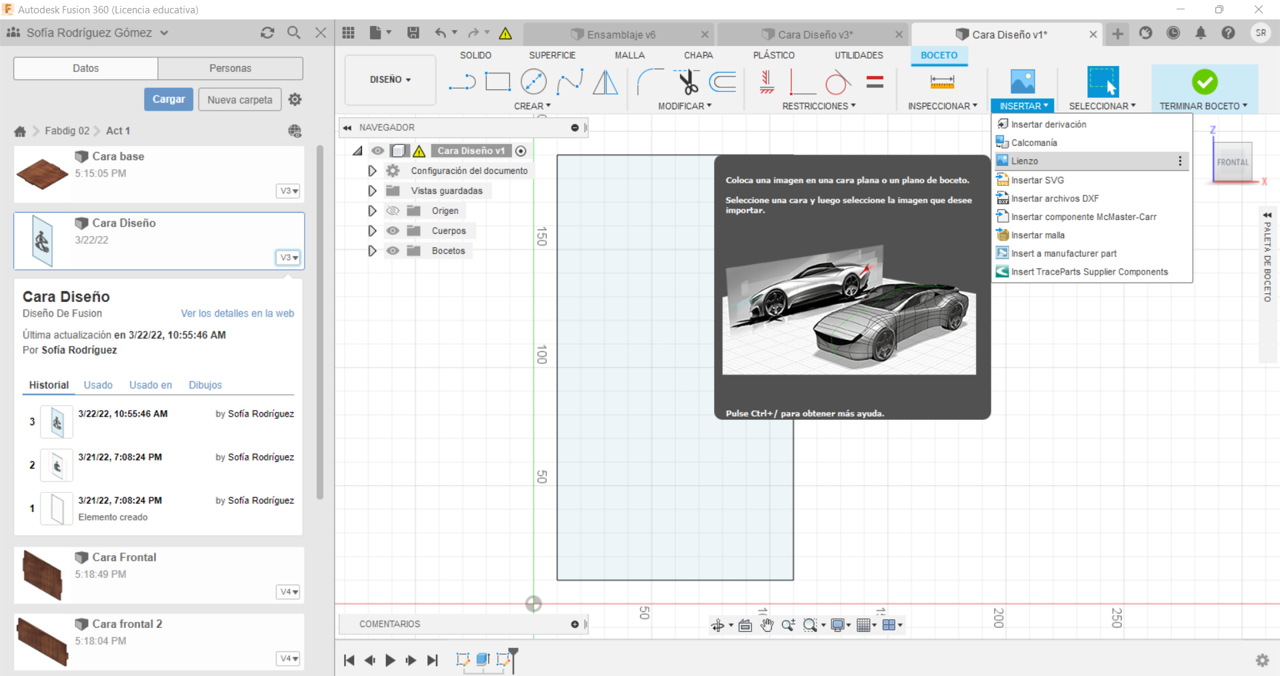
Task: Hide the Bocetos folder with eye icon
Action: click(x=393, y=251)
